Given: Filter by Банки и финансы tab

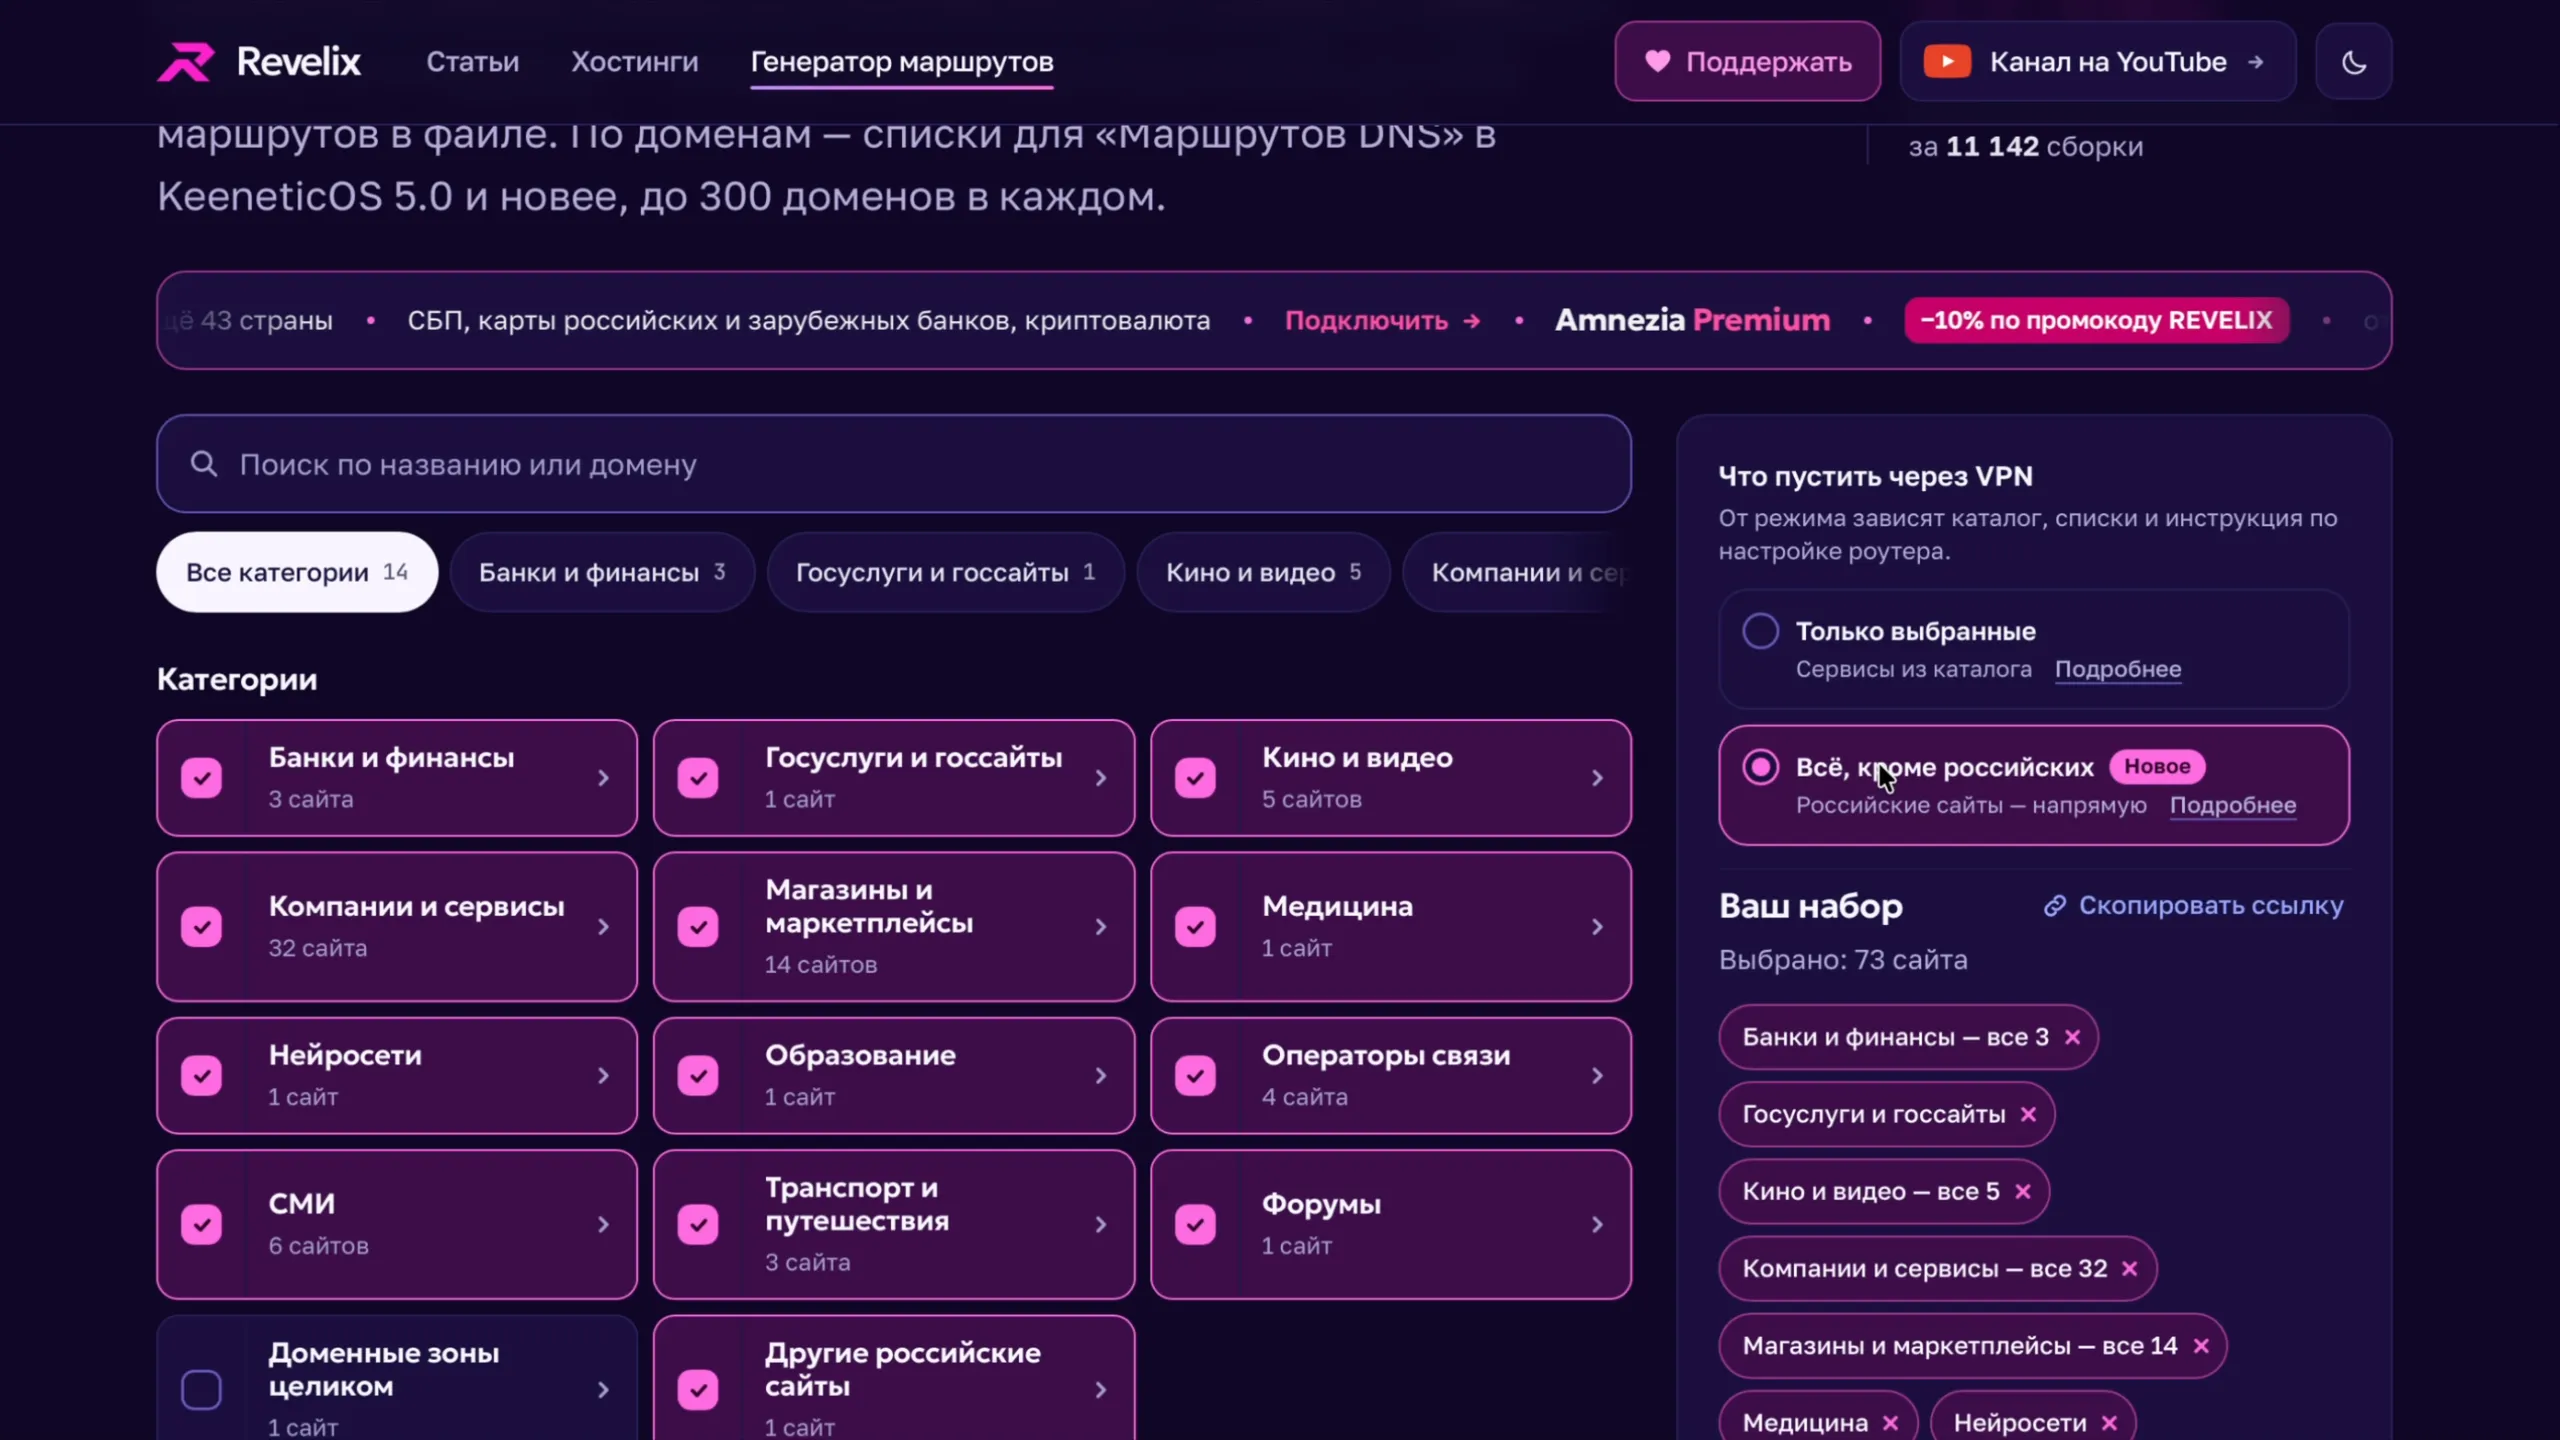Looking at the screenshot, I should point(602,572).
